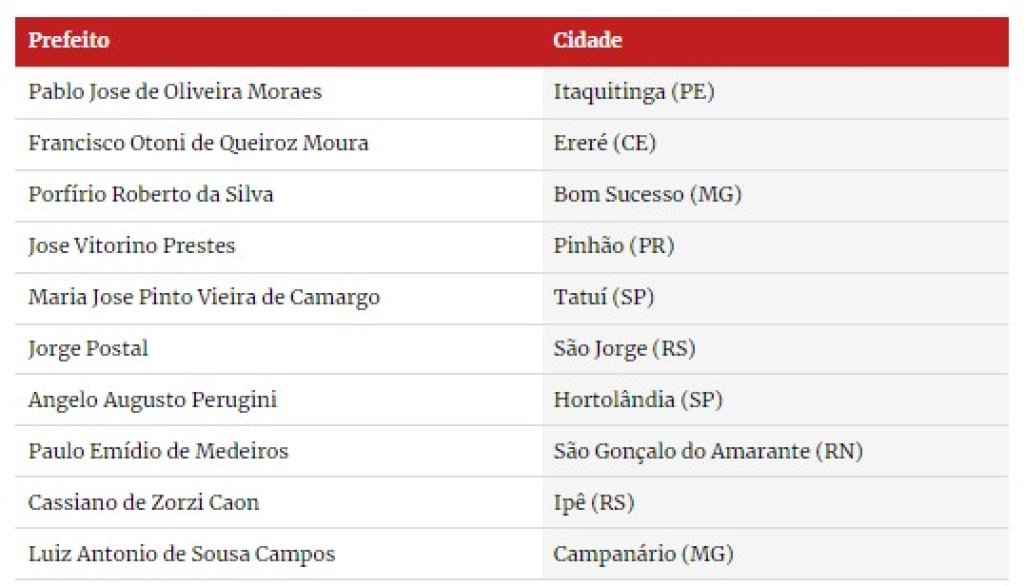Select Maria Jose Pinto Vieira de Camargo

click(x=204, y=297)
